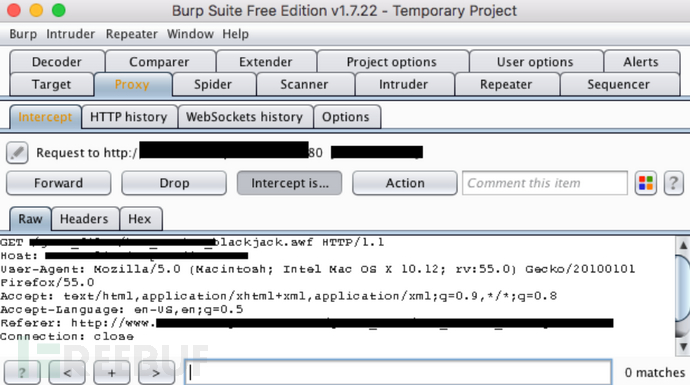
Task: Switch to the Hex view tab
Action: tap(140, 219)
